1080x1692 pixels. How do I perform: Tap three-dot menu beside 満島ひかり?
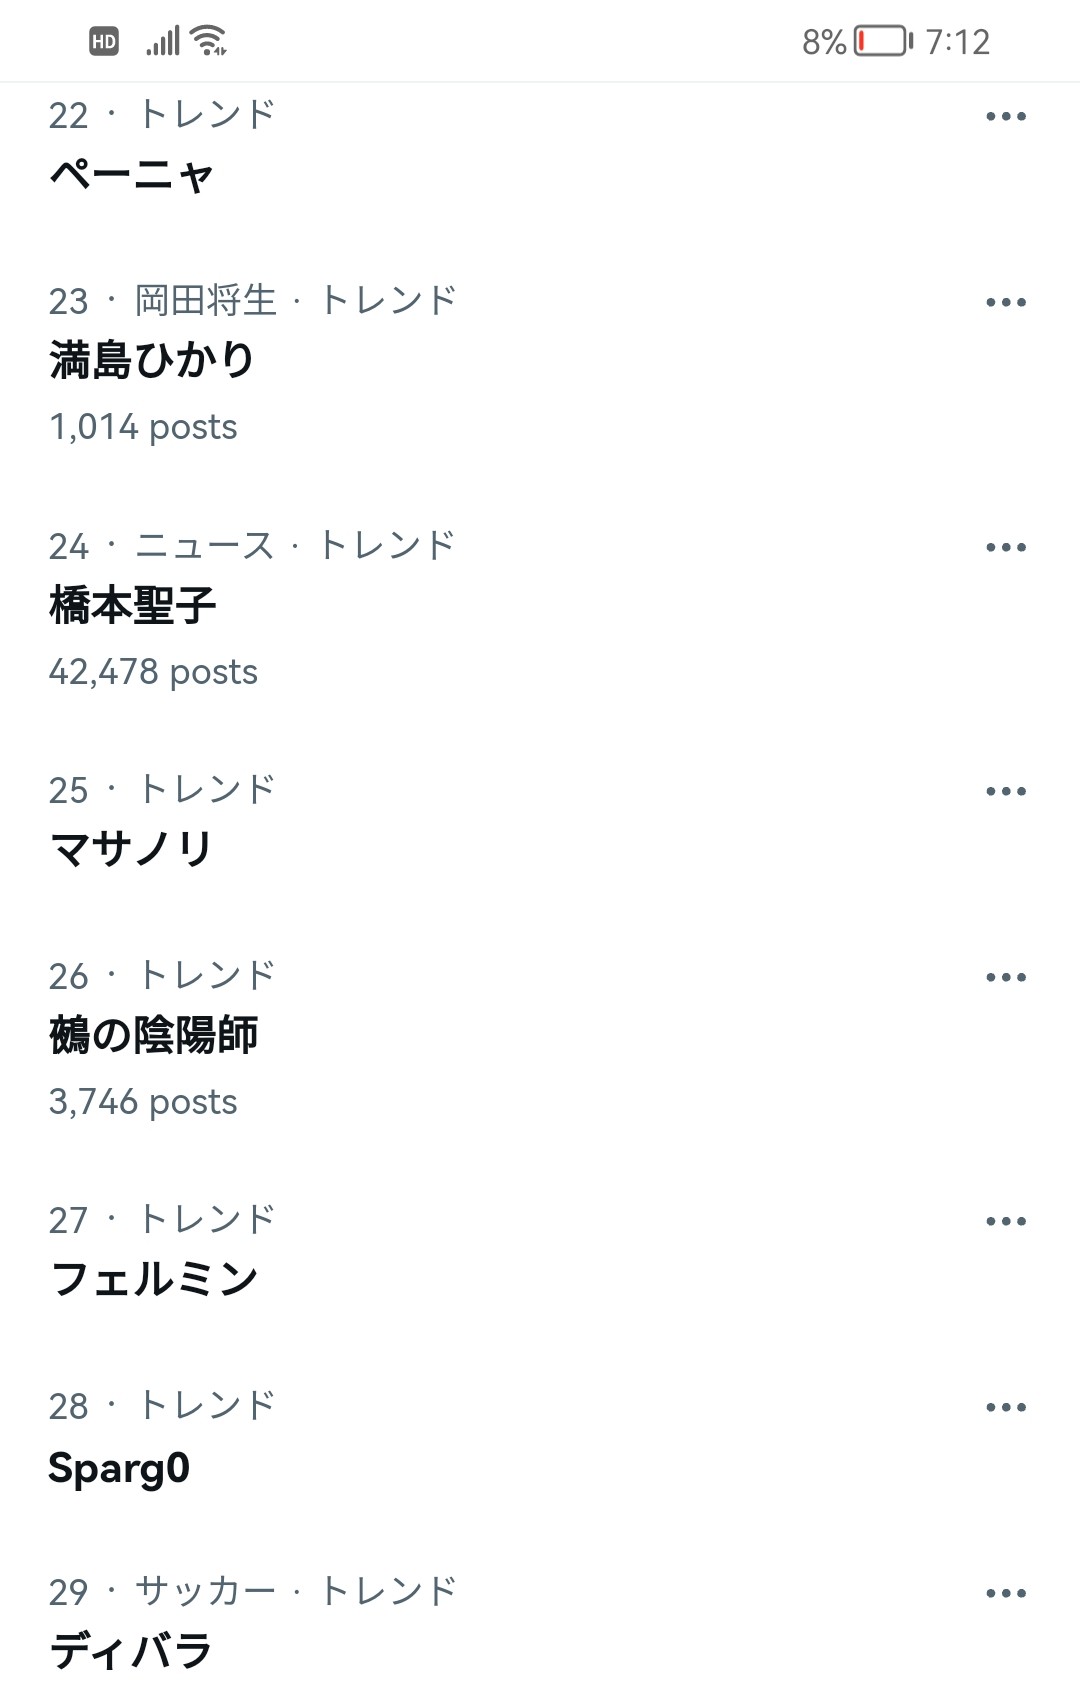coord(1005,303)
